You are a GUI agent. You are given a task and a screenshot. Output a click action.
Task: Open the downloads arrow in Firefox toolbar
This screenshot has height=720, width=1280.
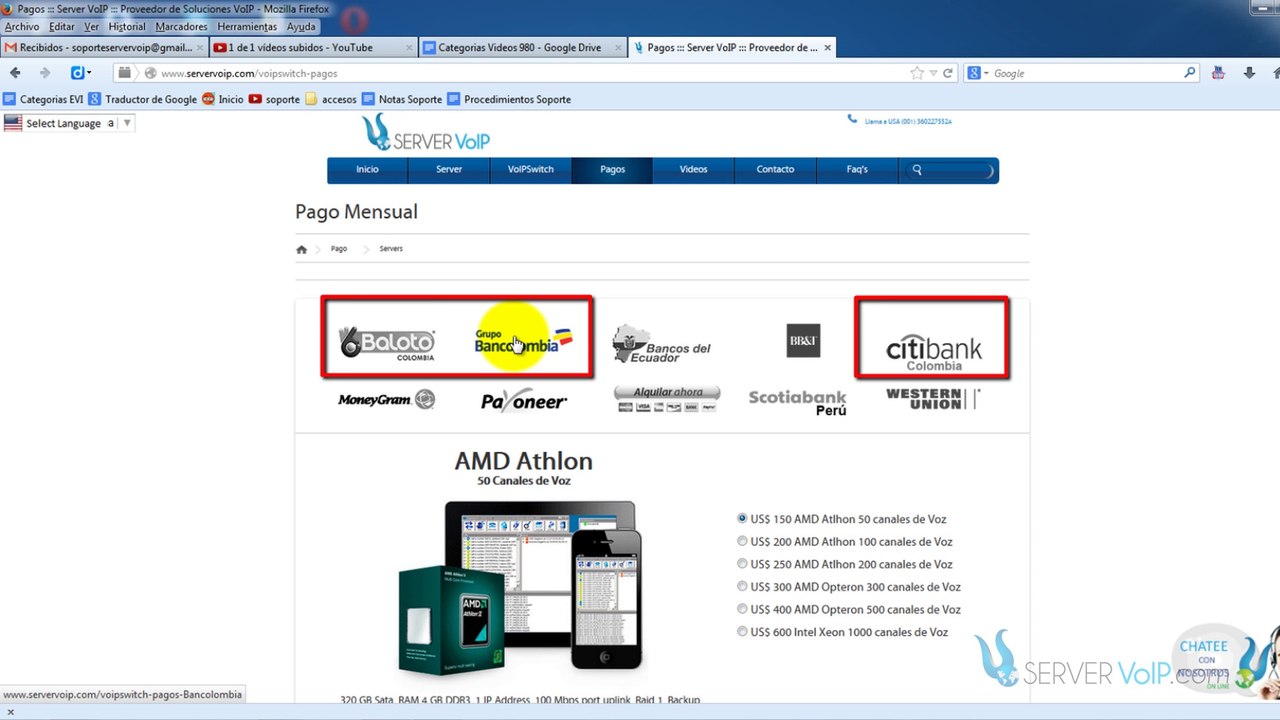pyautogui.click(x=1249, y=73)
